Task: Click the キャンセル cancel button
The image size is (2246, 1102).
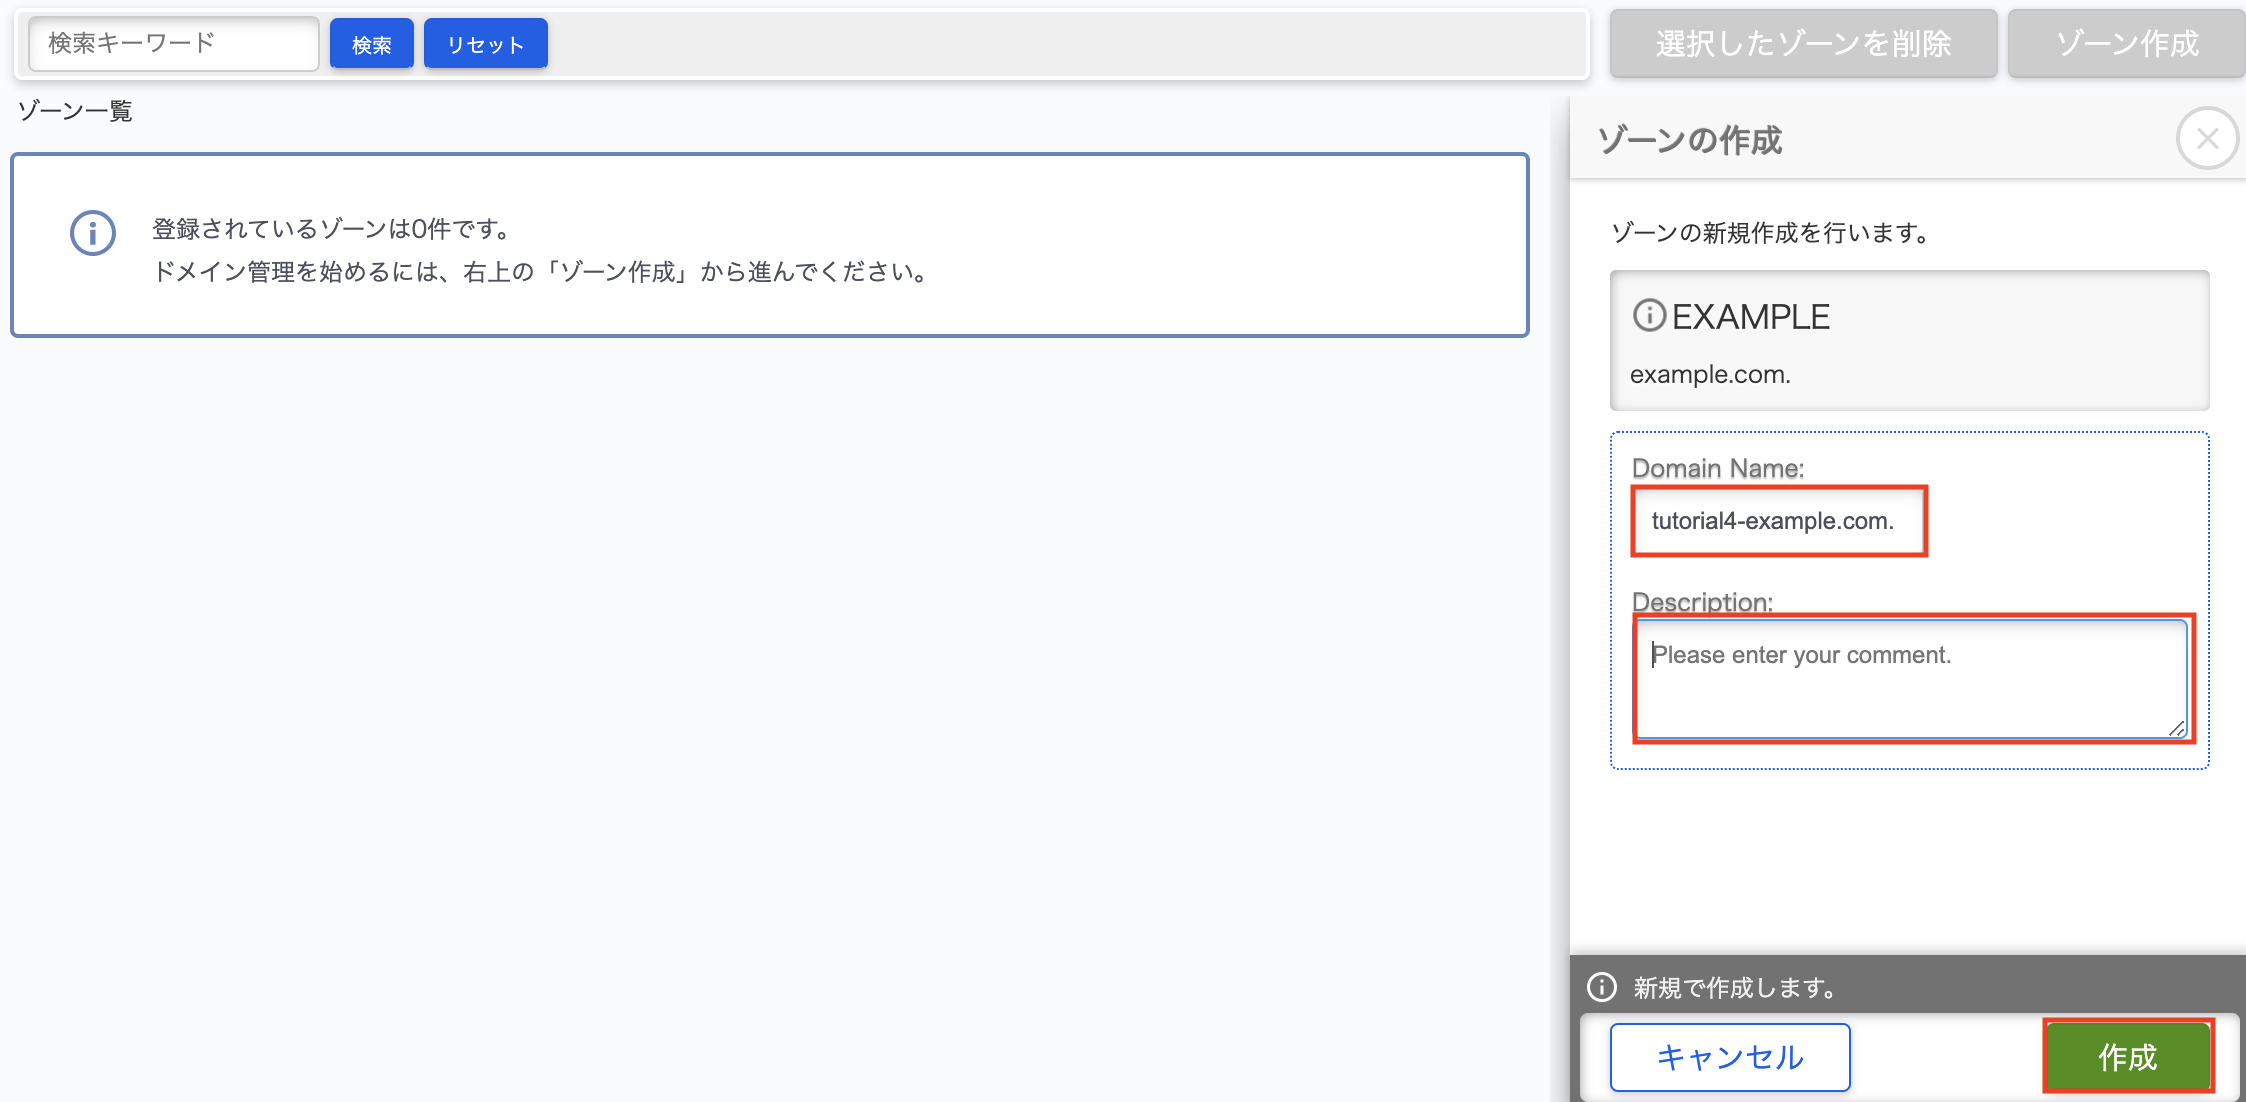Action: pyautogui.click(x=1729, y=1057)
